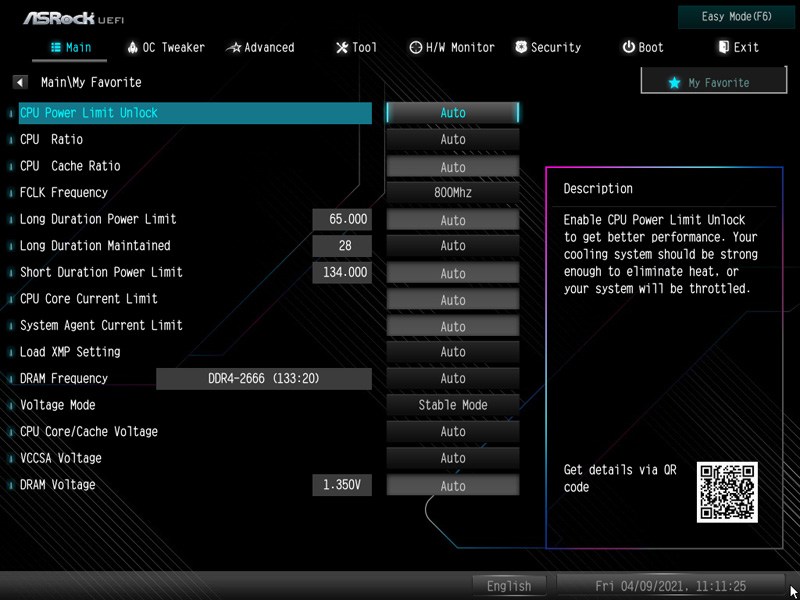Click the crosshair icon on H/W Monitor tab
The height and width of the screenshot is (600, 800).
coord(416,48)
